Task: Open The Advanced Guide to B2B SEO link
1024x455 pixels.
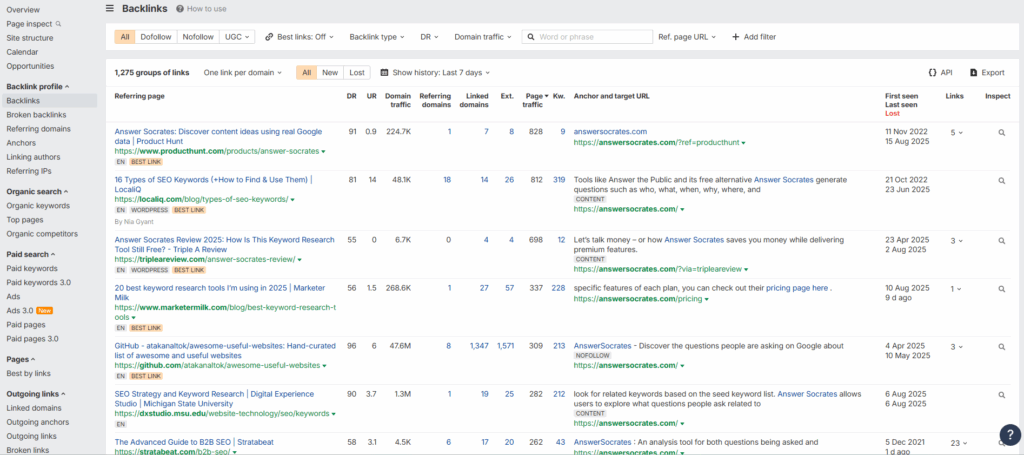Action: click(194, 442)
